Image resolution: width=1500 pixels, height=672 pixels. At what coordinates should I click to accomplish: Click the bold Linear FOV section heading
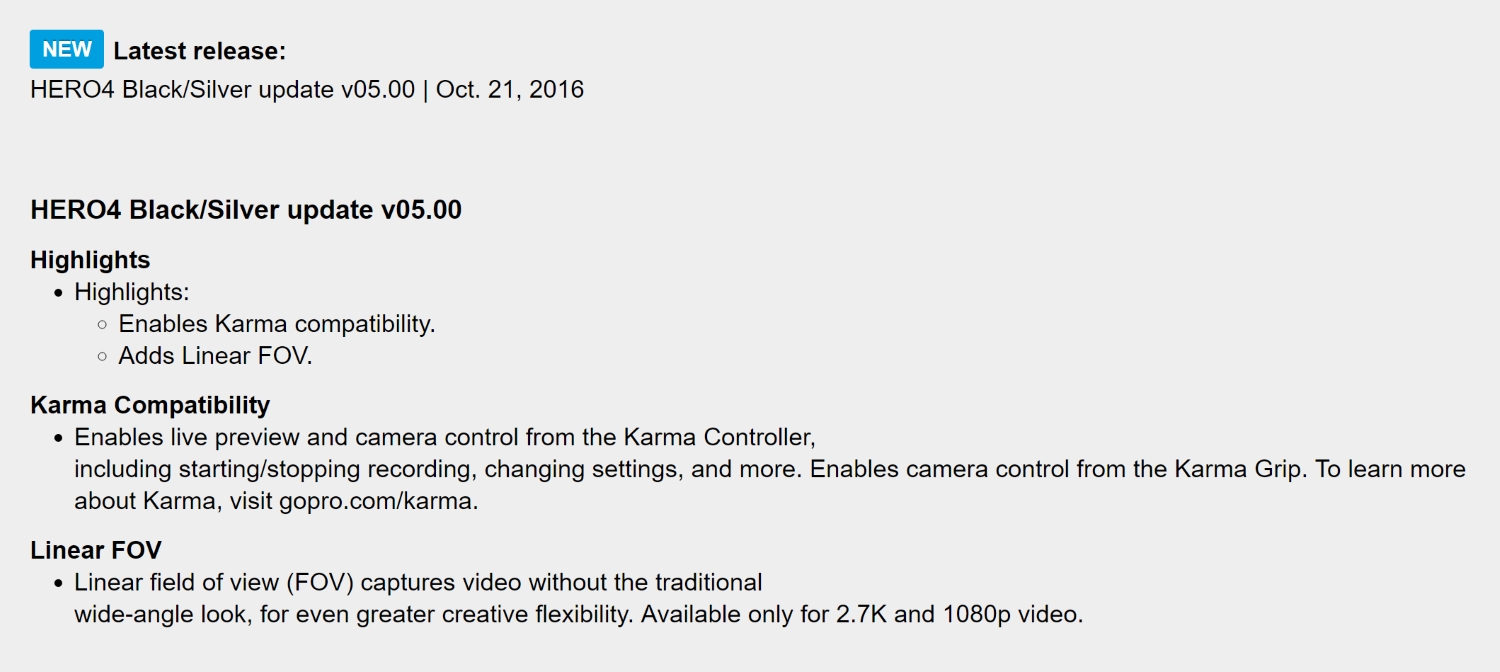tap(96, 550)
